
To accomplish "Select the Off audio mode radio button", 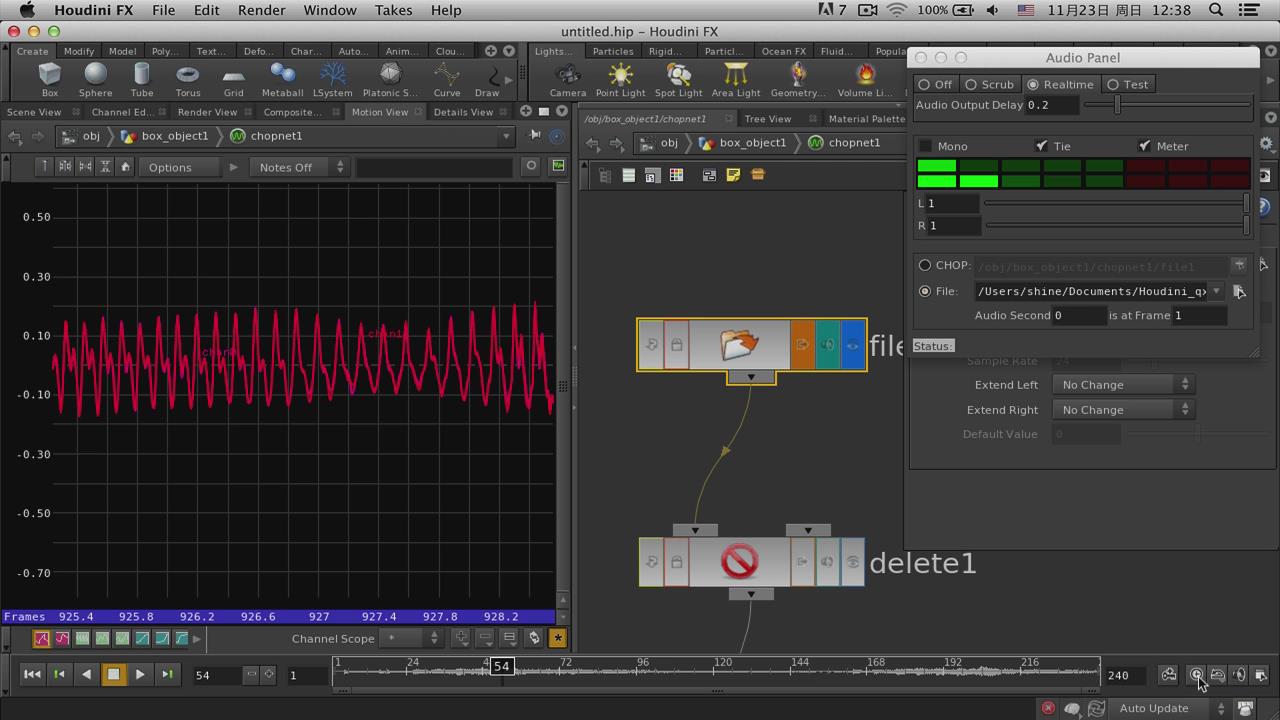I will click(924, 85).
